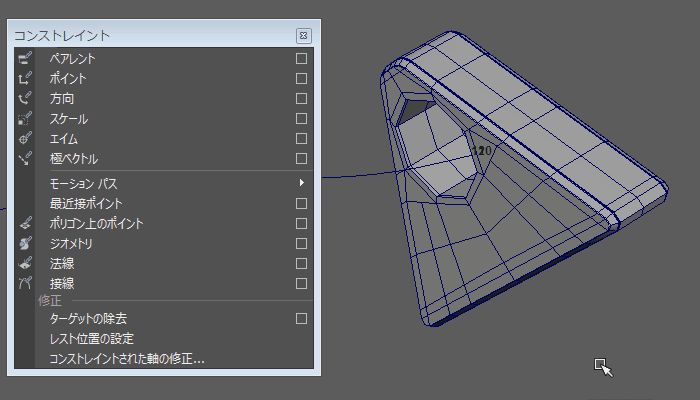Viewport: 700px width, 400px height.
Task: Open スケール options box
Action: (301, 118)
